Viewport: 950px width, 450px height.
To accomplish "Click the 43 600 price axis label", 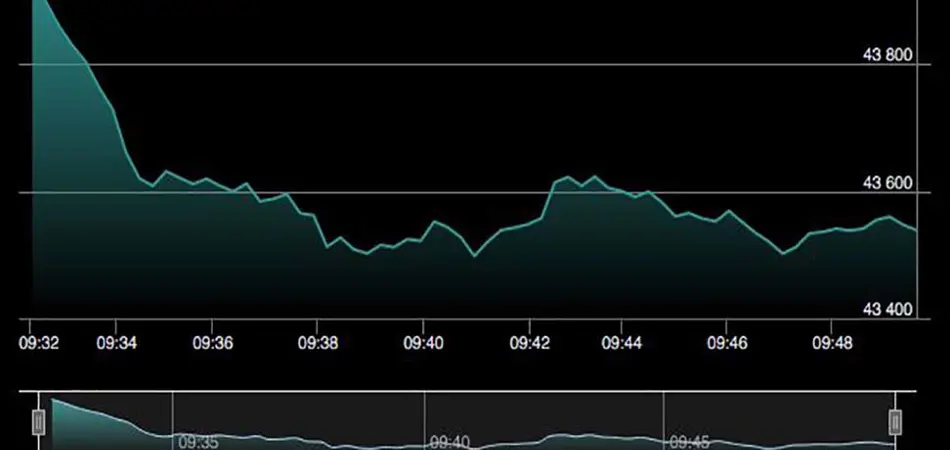I will coord(886,183).
